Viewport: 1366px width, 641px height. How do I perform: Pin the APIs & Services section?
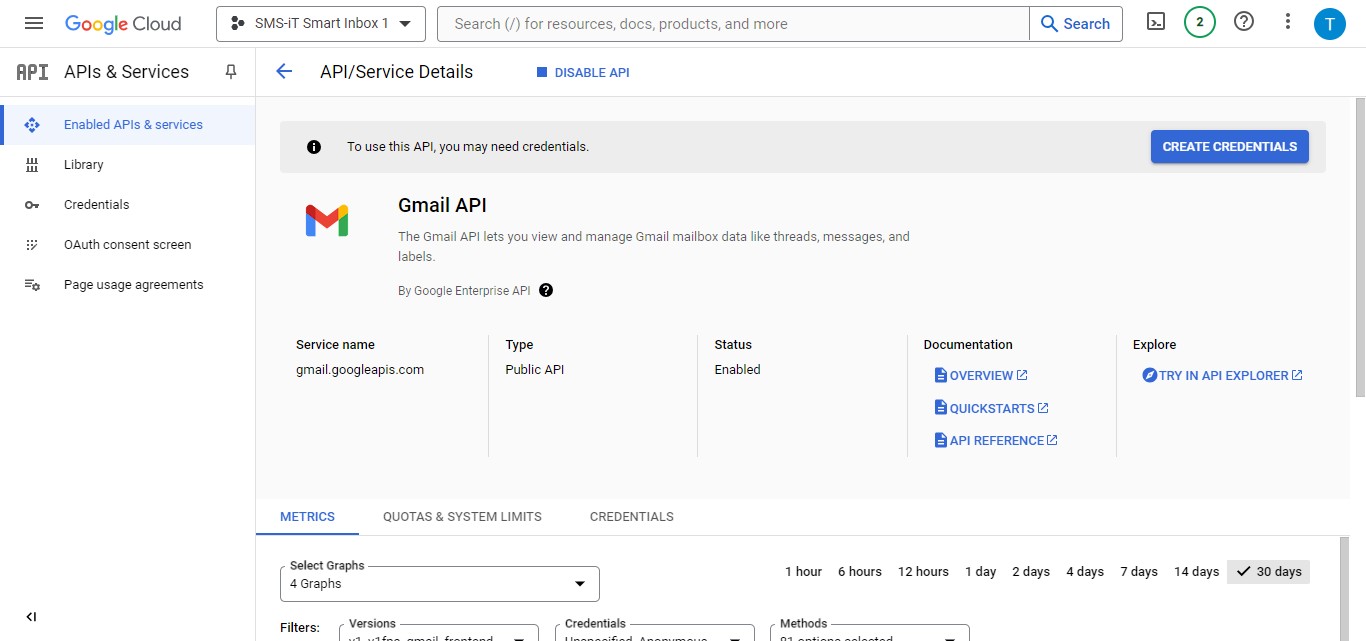(229, 71)
